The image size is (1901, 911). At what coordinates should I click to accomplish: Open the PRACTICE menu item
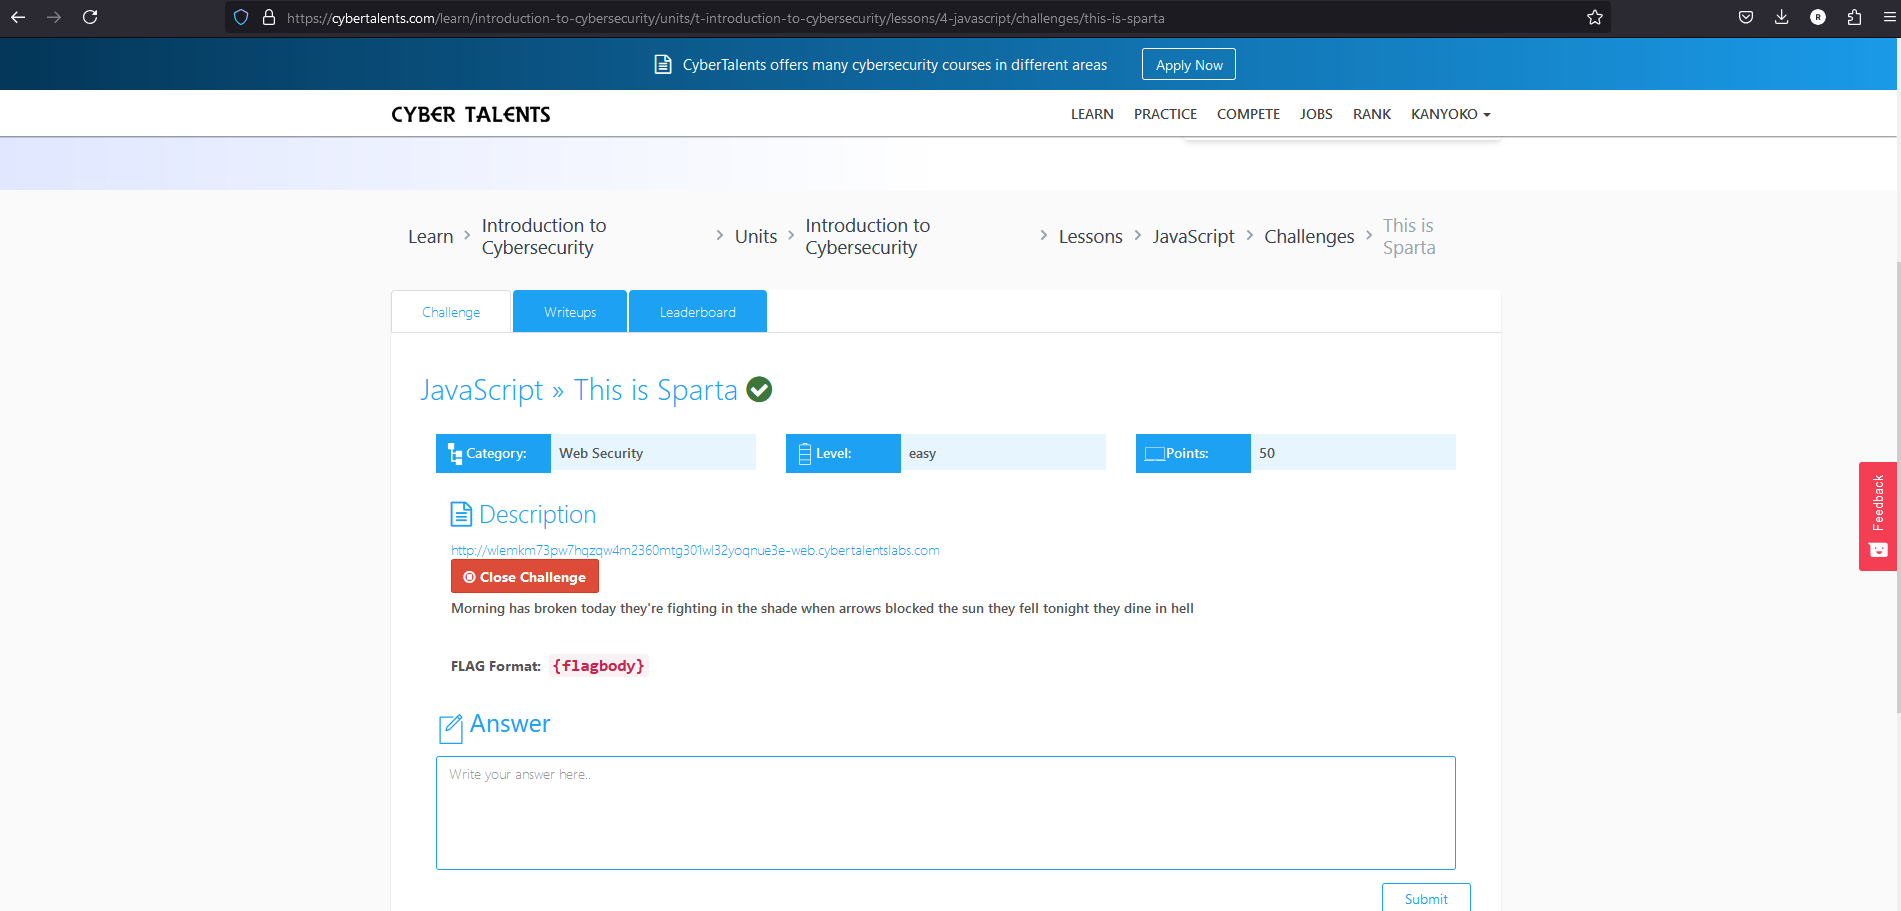1165,114
